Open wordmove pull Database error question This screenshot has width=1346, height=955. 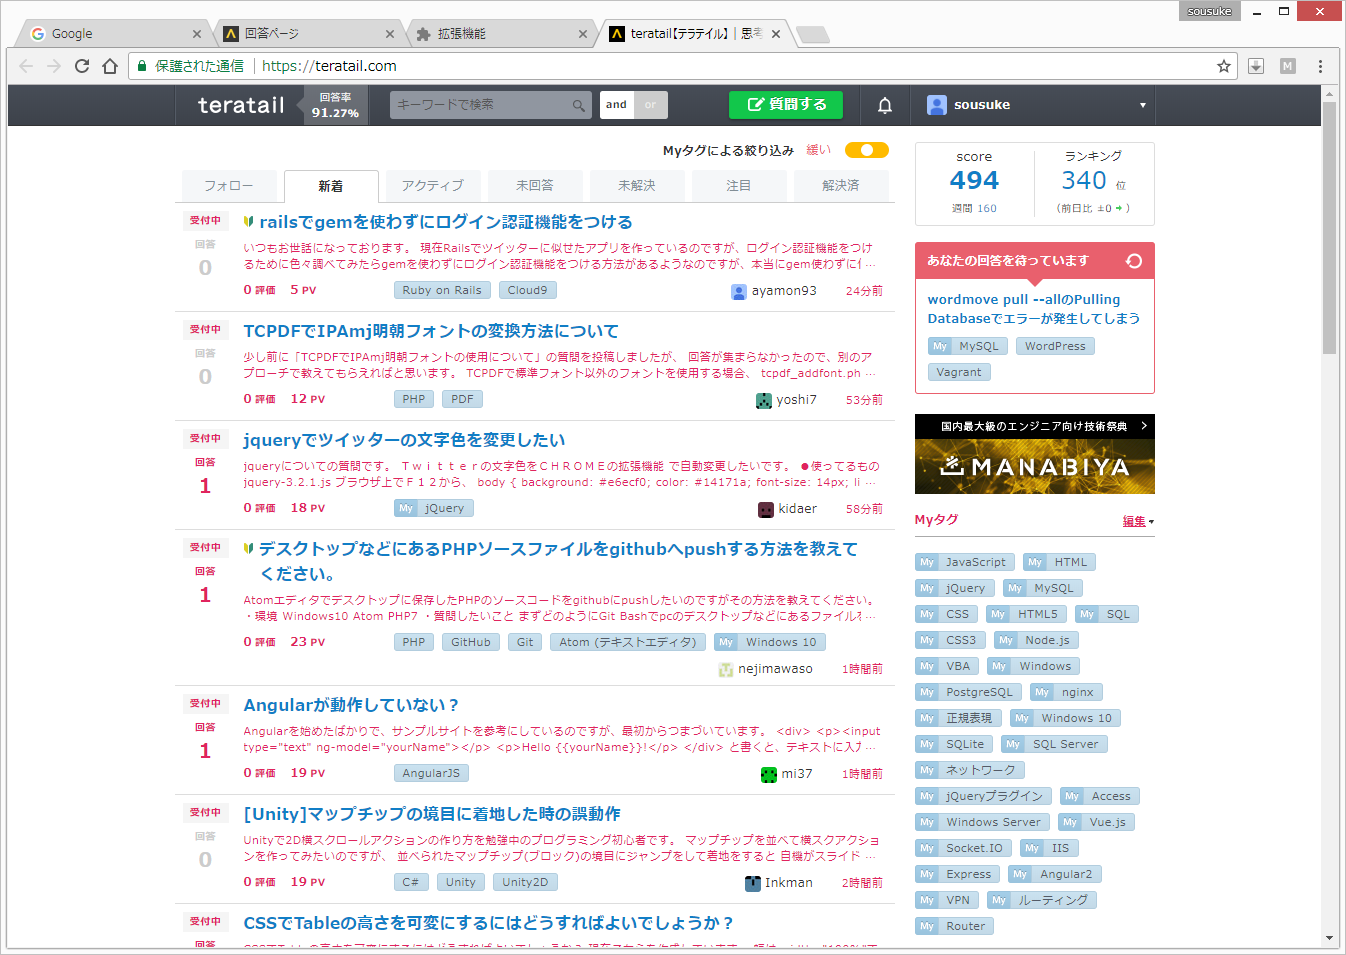(1033, 309)
